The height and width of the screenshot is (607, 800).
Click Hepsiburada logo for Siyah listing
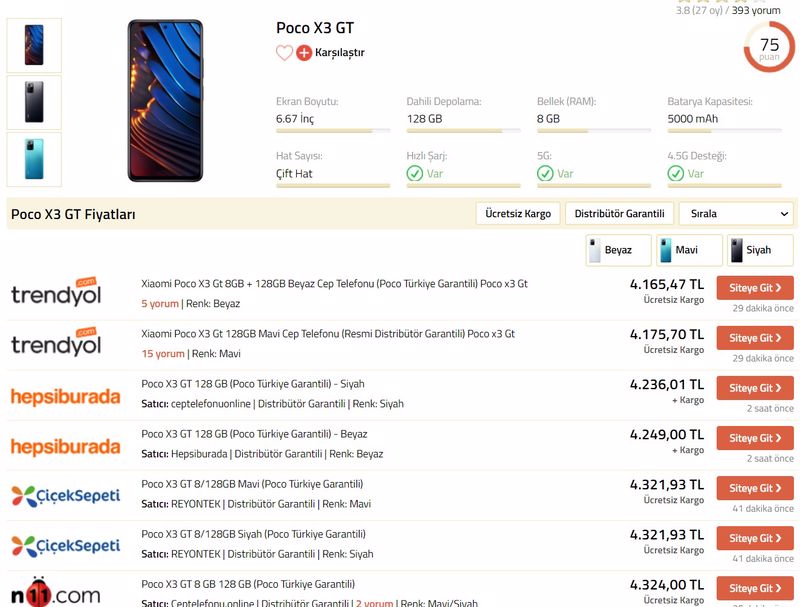pos(66,396)
